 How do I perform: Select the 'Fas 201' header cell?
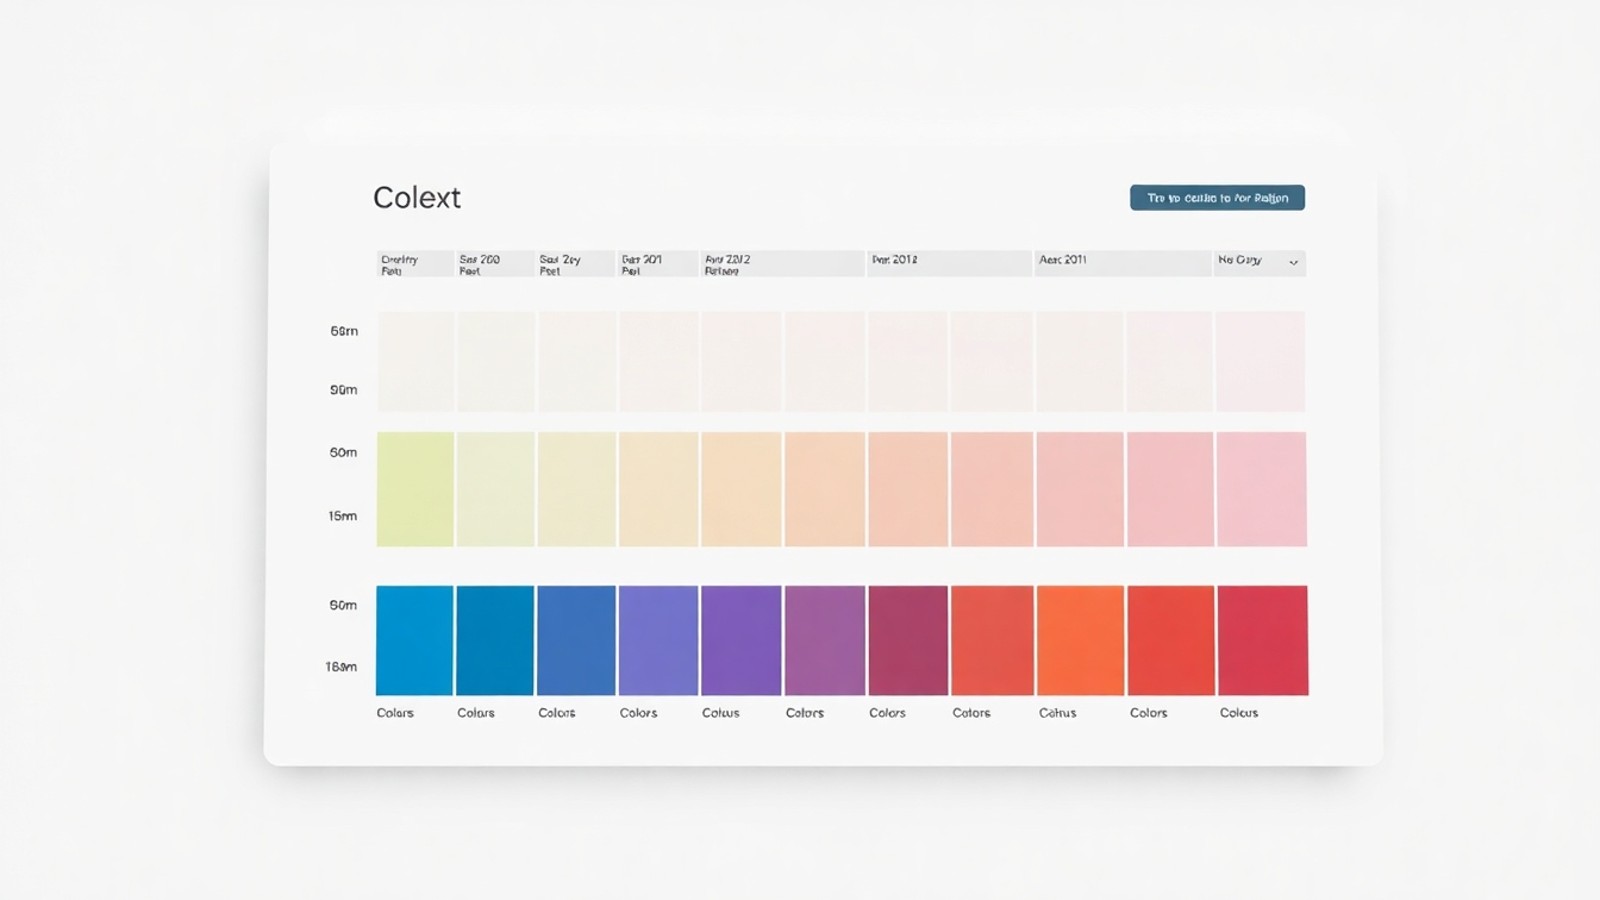point(658,264)
